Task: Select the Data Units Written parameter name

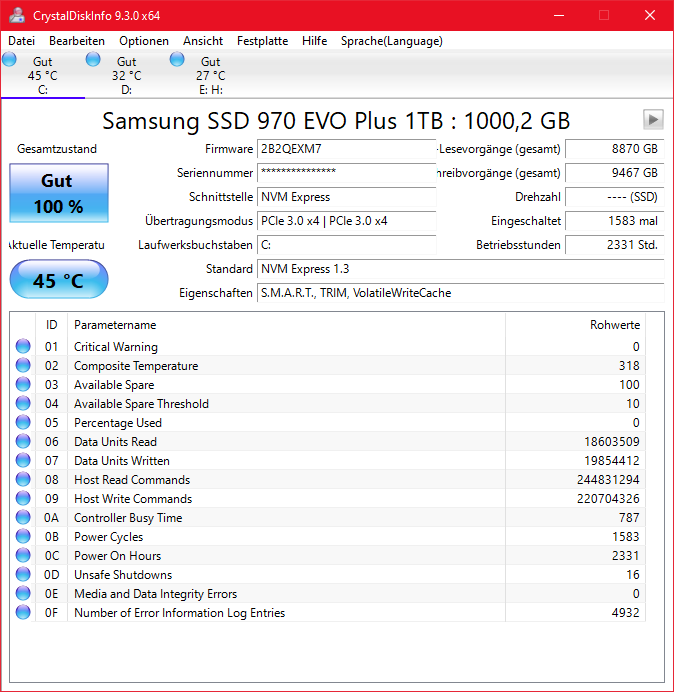Action: tap(122, 461)
